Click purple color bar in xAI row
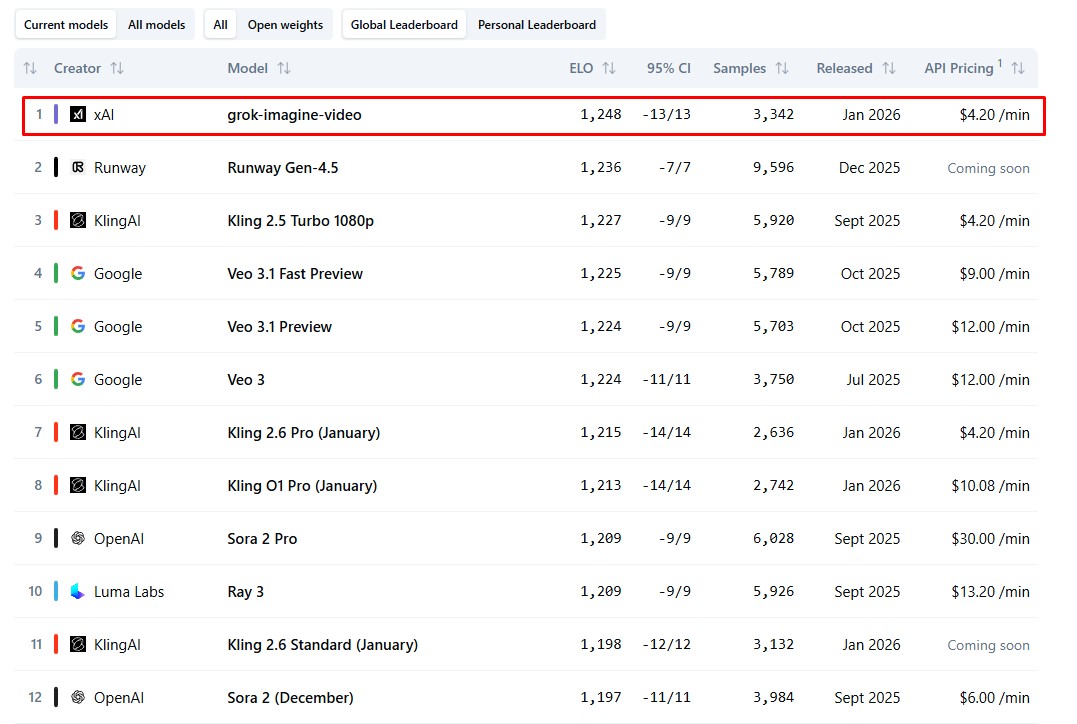 [x=56, y=114]
